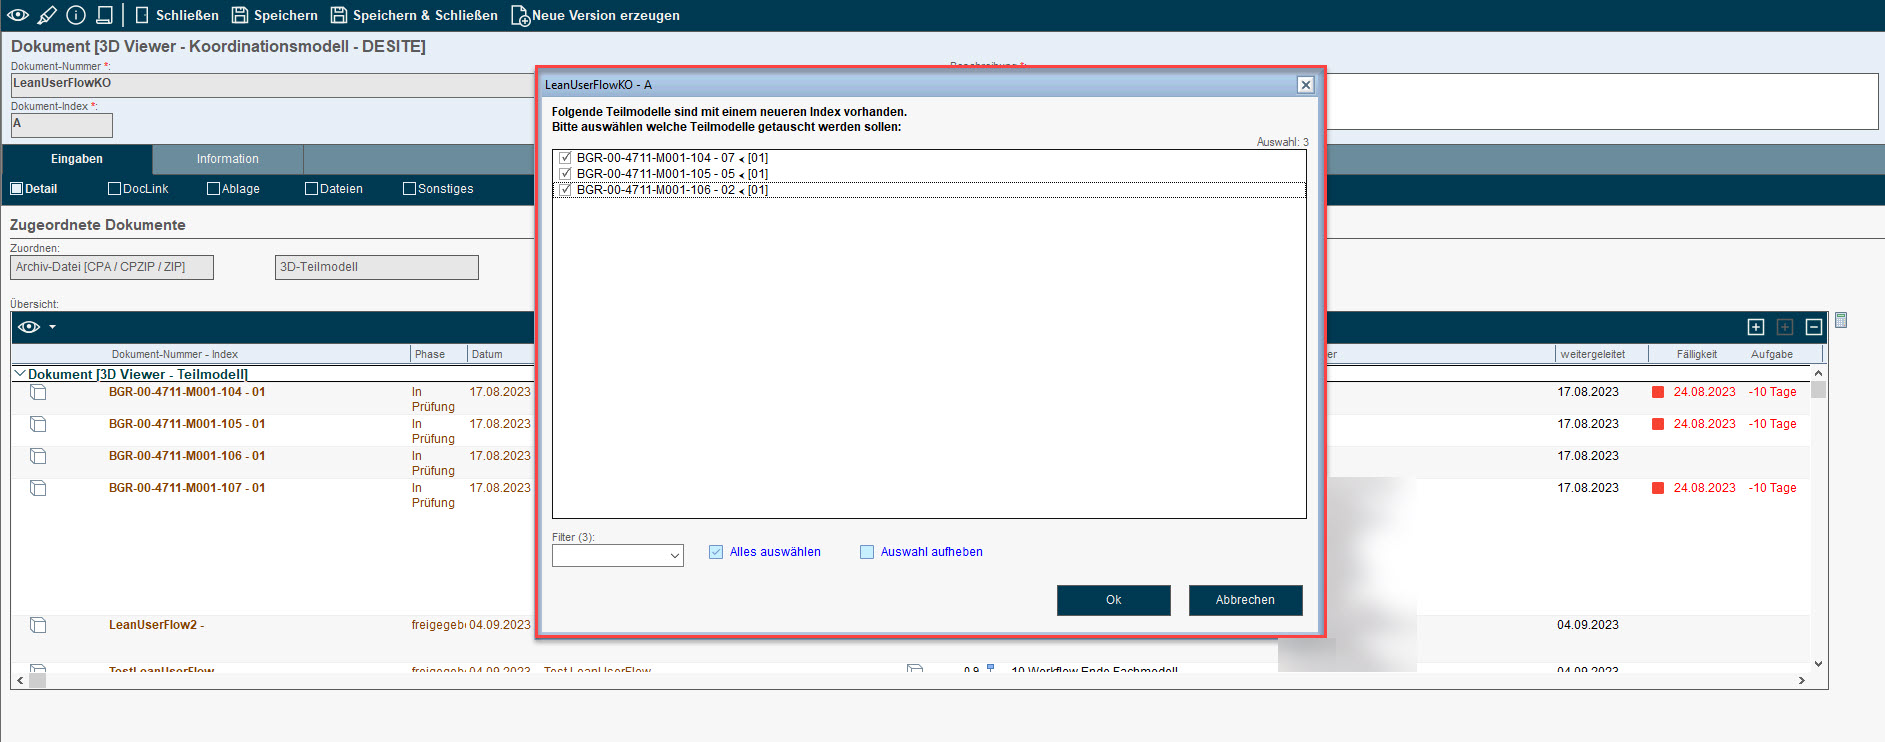Screen dimensions: 1885x742
Task: Select the Eingaben tab
Action: (x=77, y=159)
